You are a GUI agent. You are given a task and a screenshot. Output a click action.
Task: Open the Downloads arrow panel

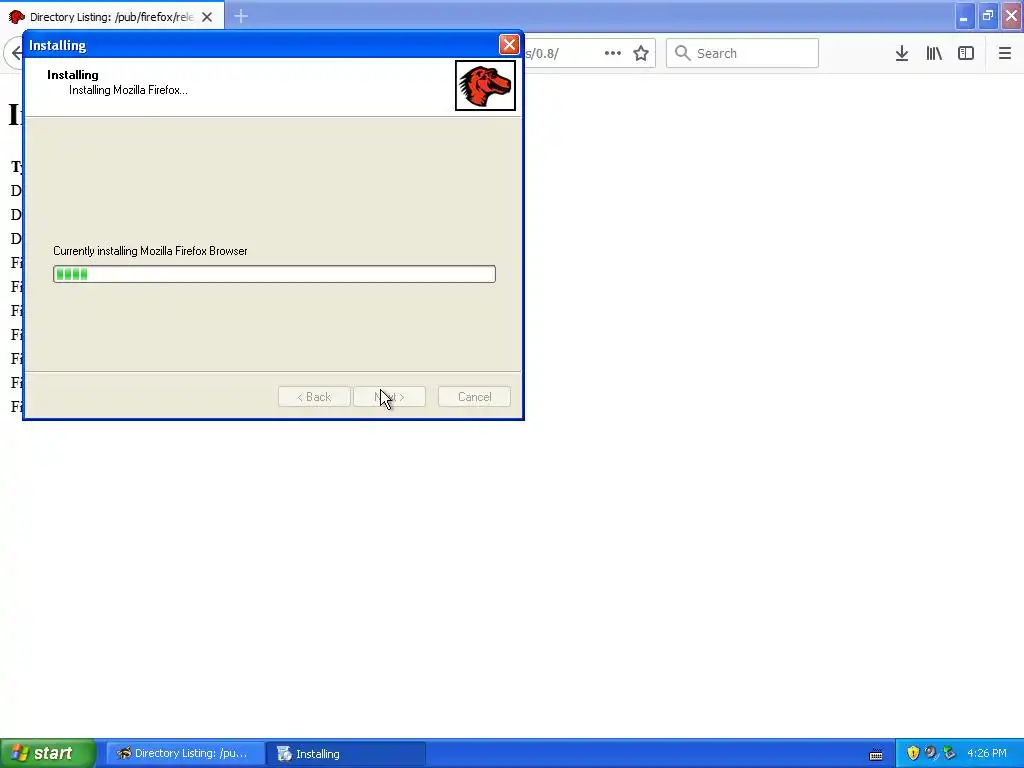[x=902, y=53]
